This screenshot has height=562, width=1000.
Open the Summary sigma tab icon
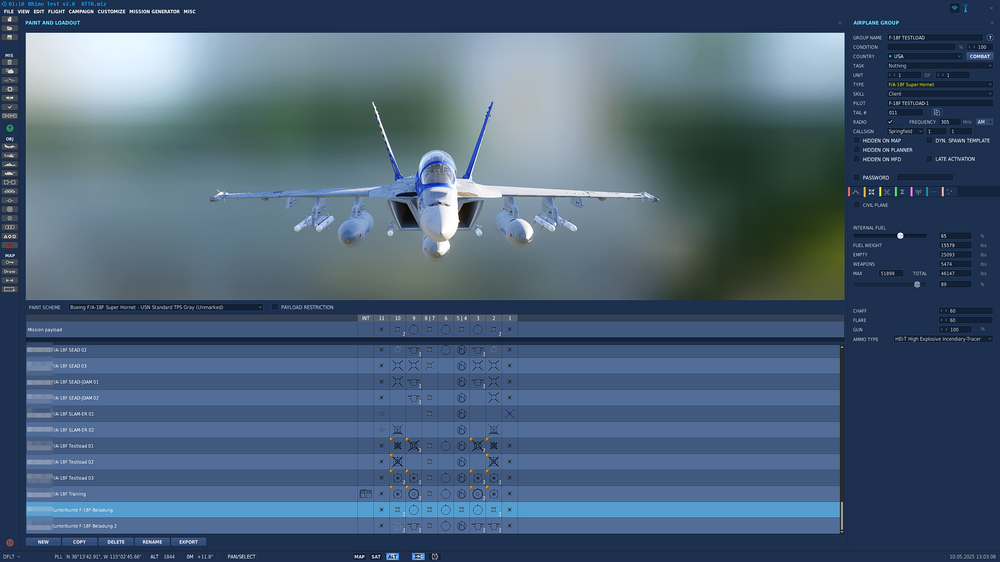tap(902, 192)
